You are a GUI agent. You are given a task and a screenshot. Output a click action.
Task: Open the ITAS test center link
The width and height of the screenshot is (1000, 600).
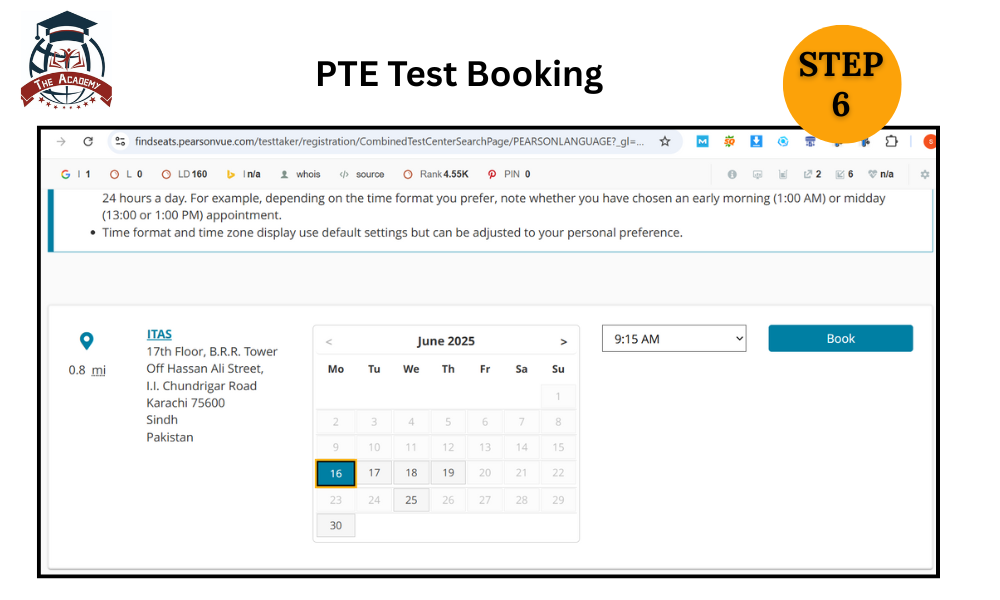click(159, 334)
